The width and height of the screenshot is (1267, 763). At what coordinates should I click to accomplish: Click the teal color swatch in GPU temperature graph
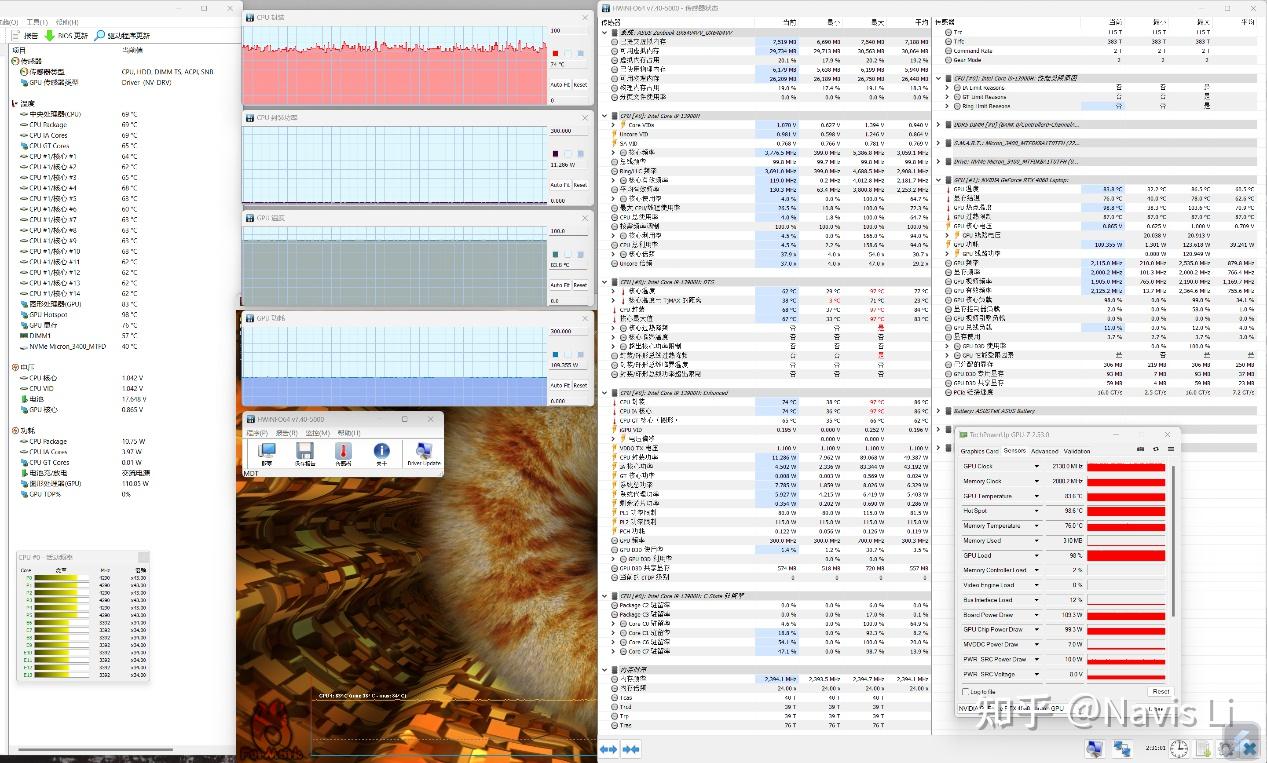[x=555, y=254]
